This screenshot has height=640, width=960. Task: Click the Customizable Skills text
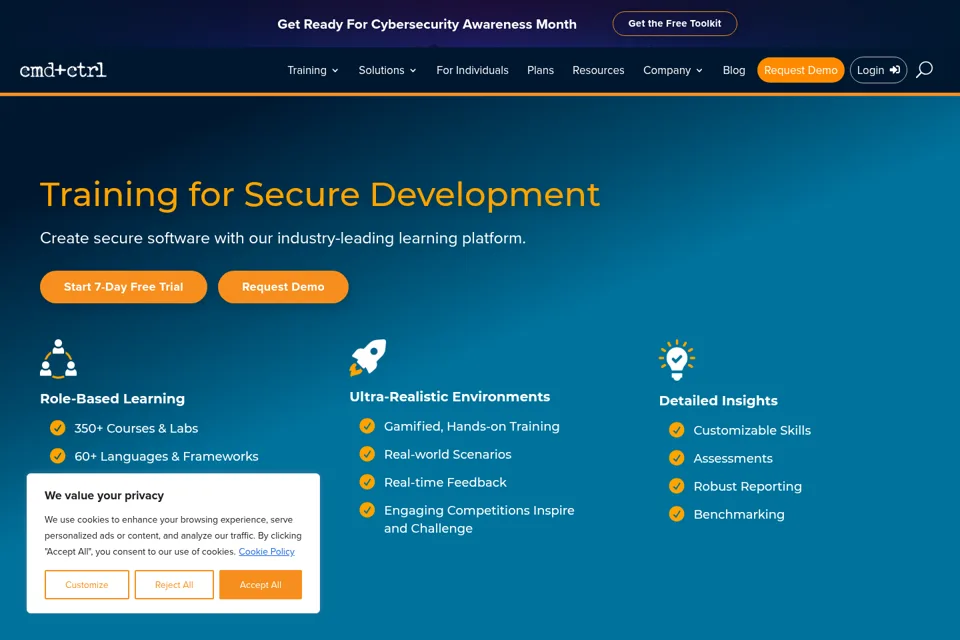[x=752, y=430]
